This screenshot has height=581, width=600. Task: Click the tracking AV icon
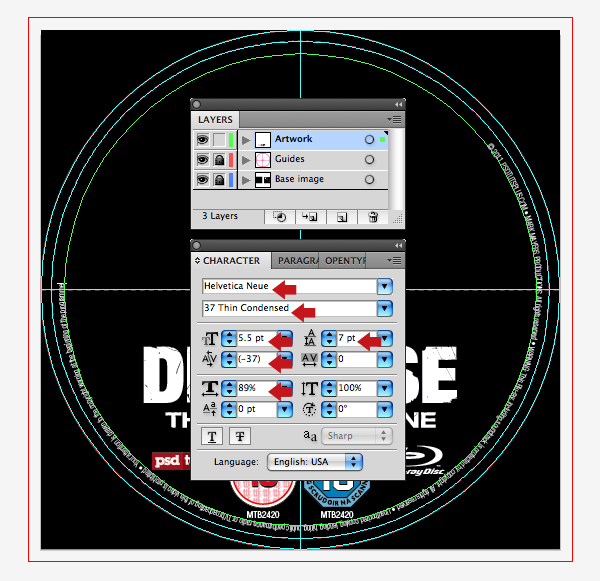point(310,360)
